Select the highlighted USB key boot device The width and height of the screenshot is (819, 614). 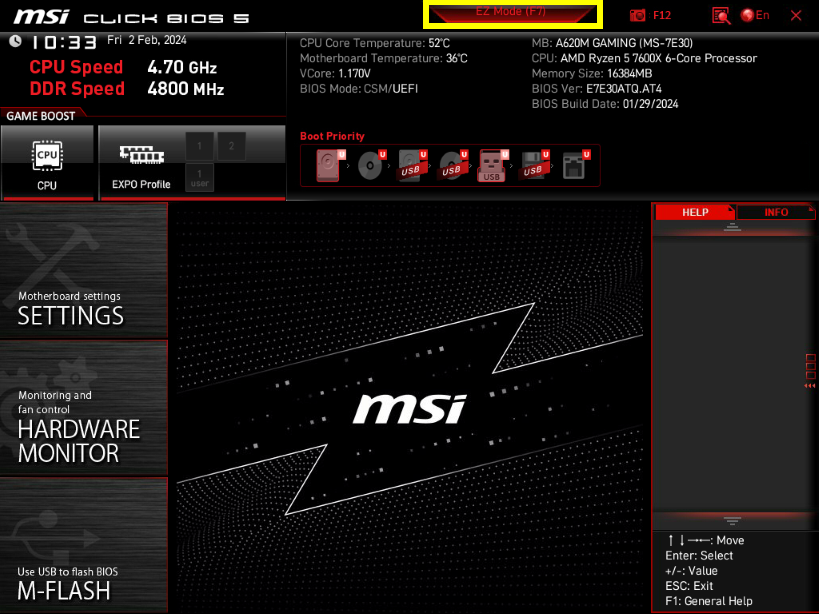coord(493,166)
